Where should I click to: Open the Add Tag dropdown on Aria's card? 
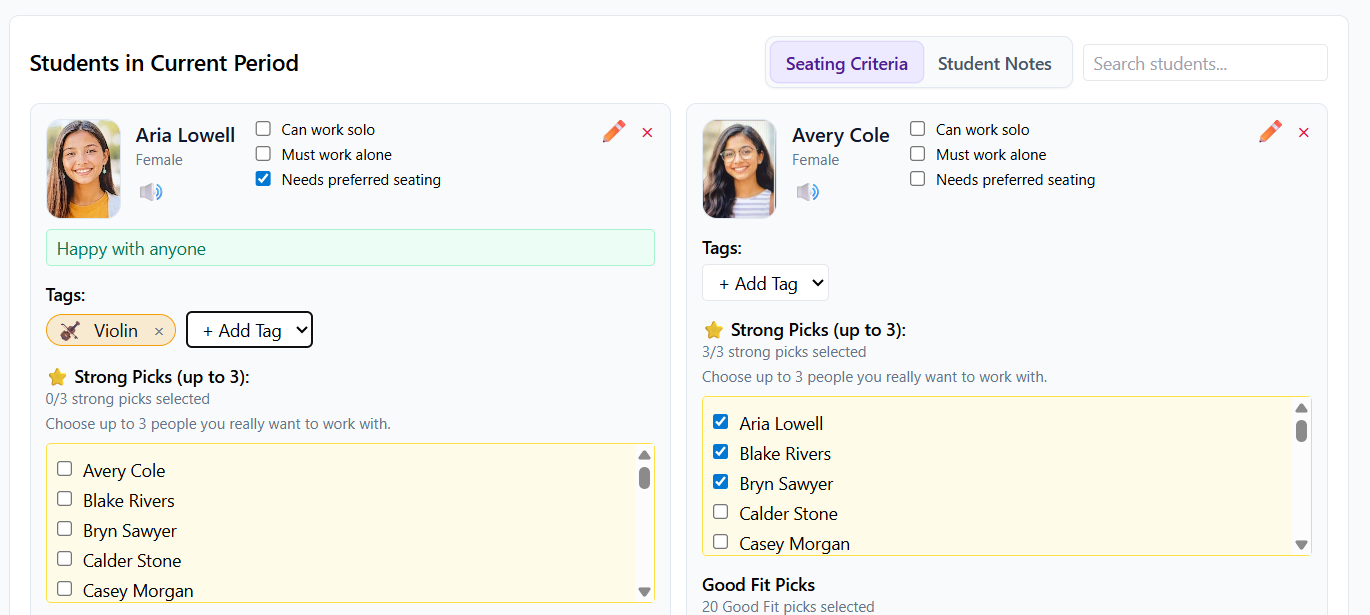click(249, 329)
